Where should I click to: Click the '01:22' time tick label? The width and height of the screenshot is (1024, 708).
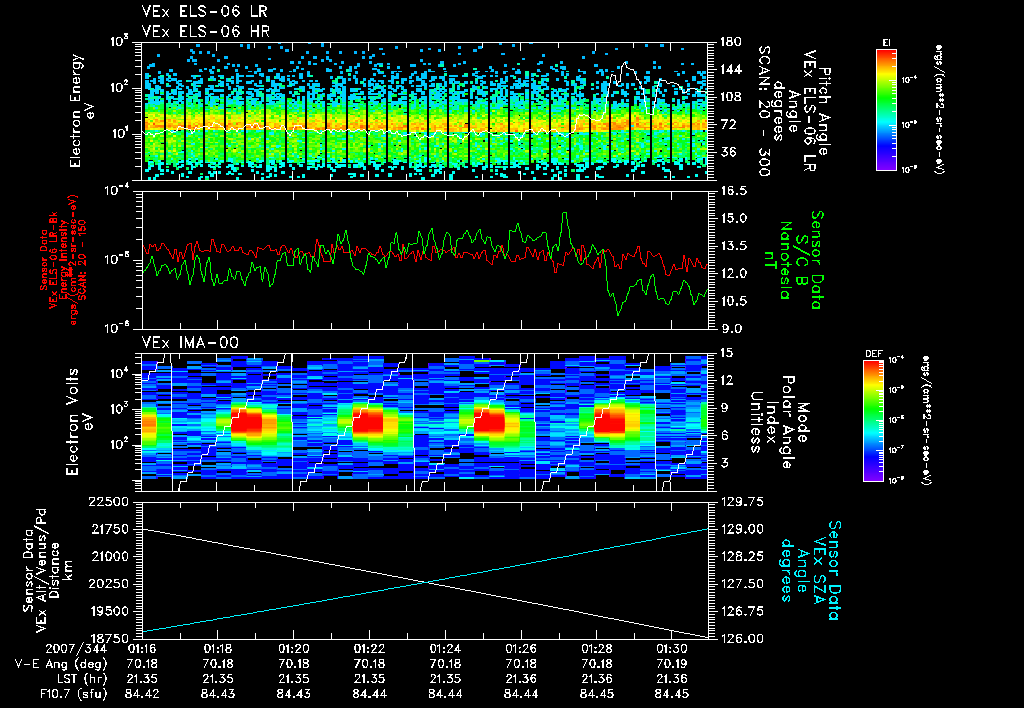click(x=369, y=649)
